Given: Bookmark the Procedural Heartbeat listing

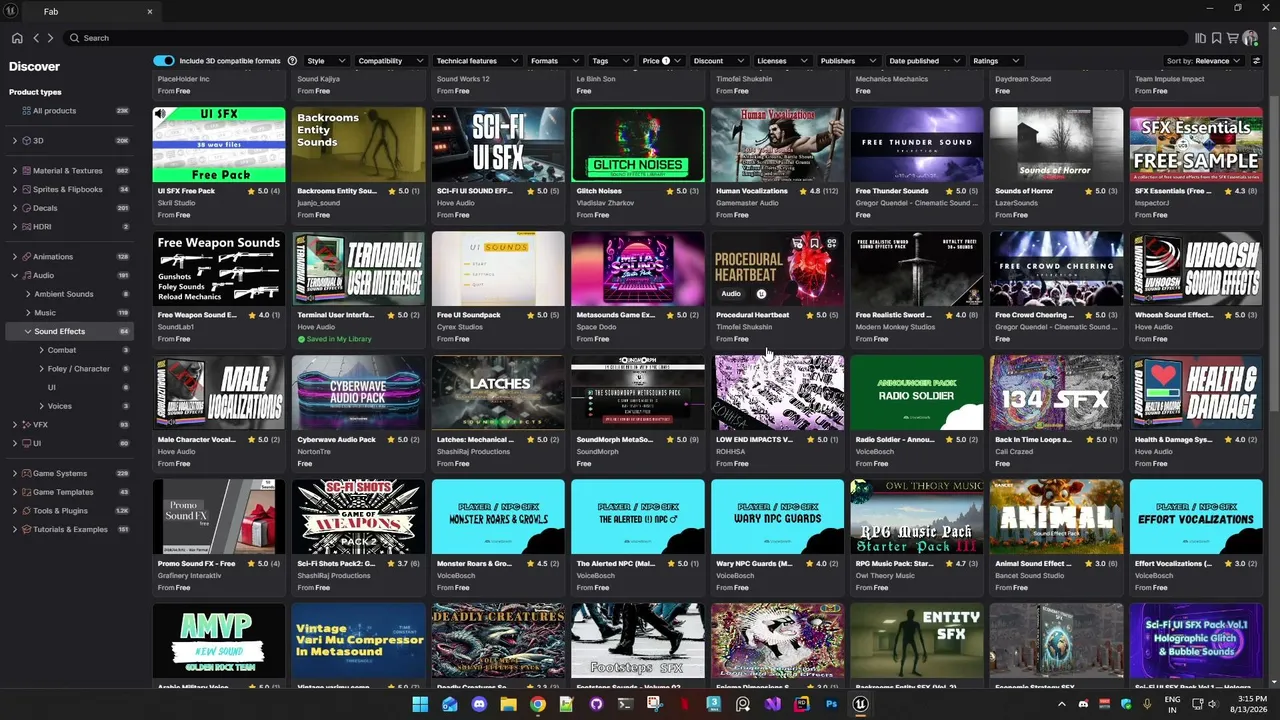Looking at the screenshot, I should click(815, 243).
